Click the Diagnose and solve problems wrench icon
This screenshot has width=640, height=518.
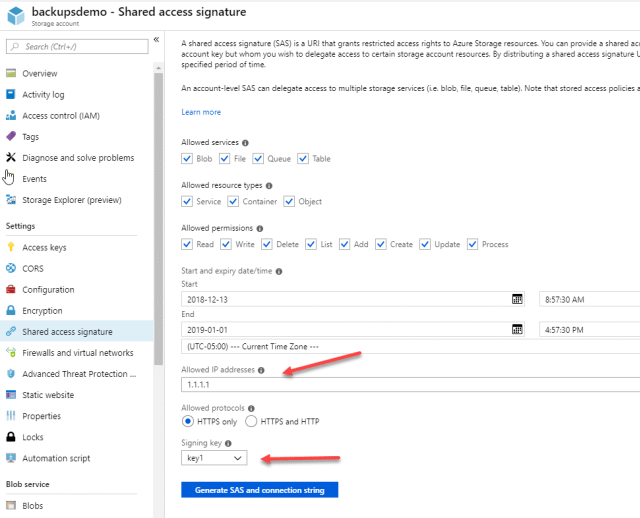point(12,158)
